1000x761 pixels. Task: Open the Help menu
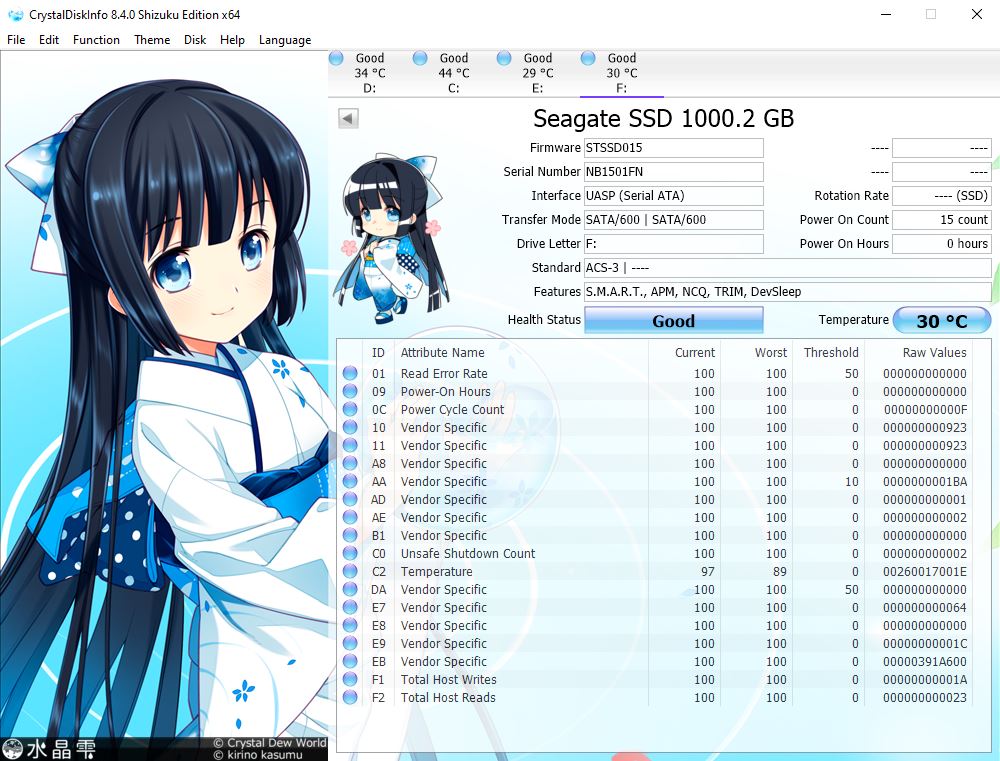(232, 40)
